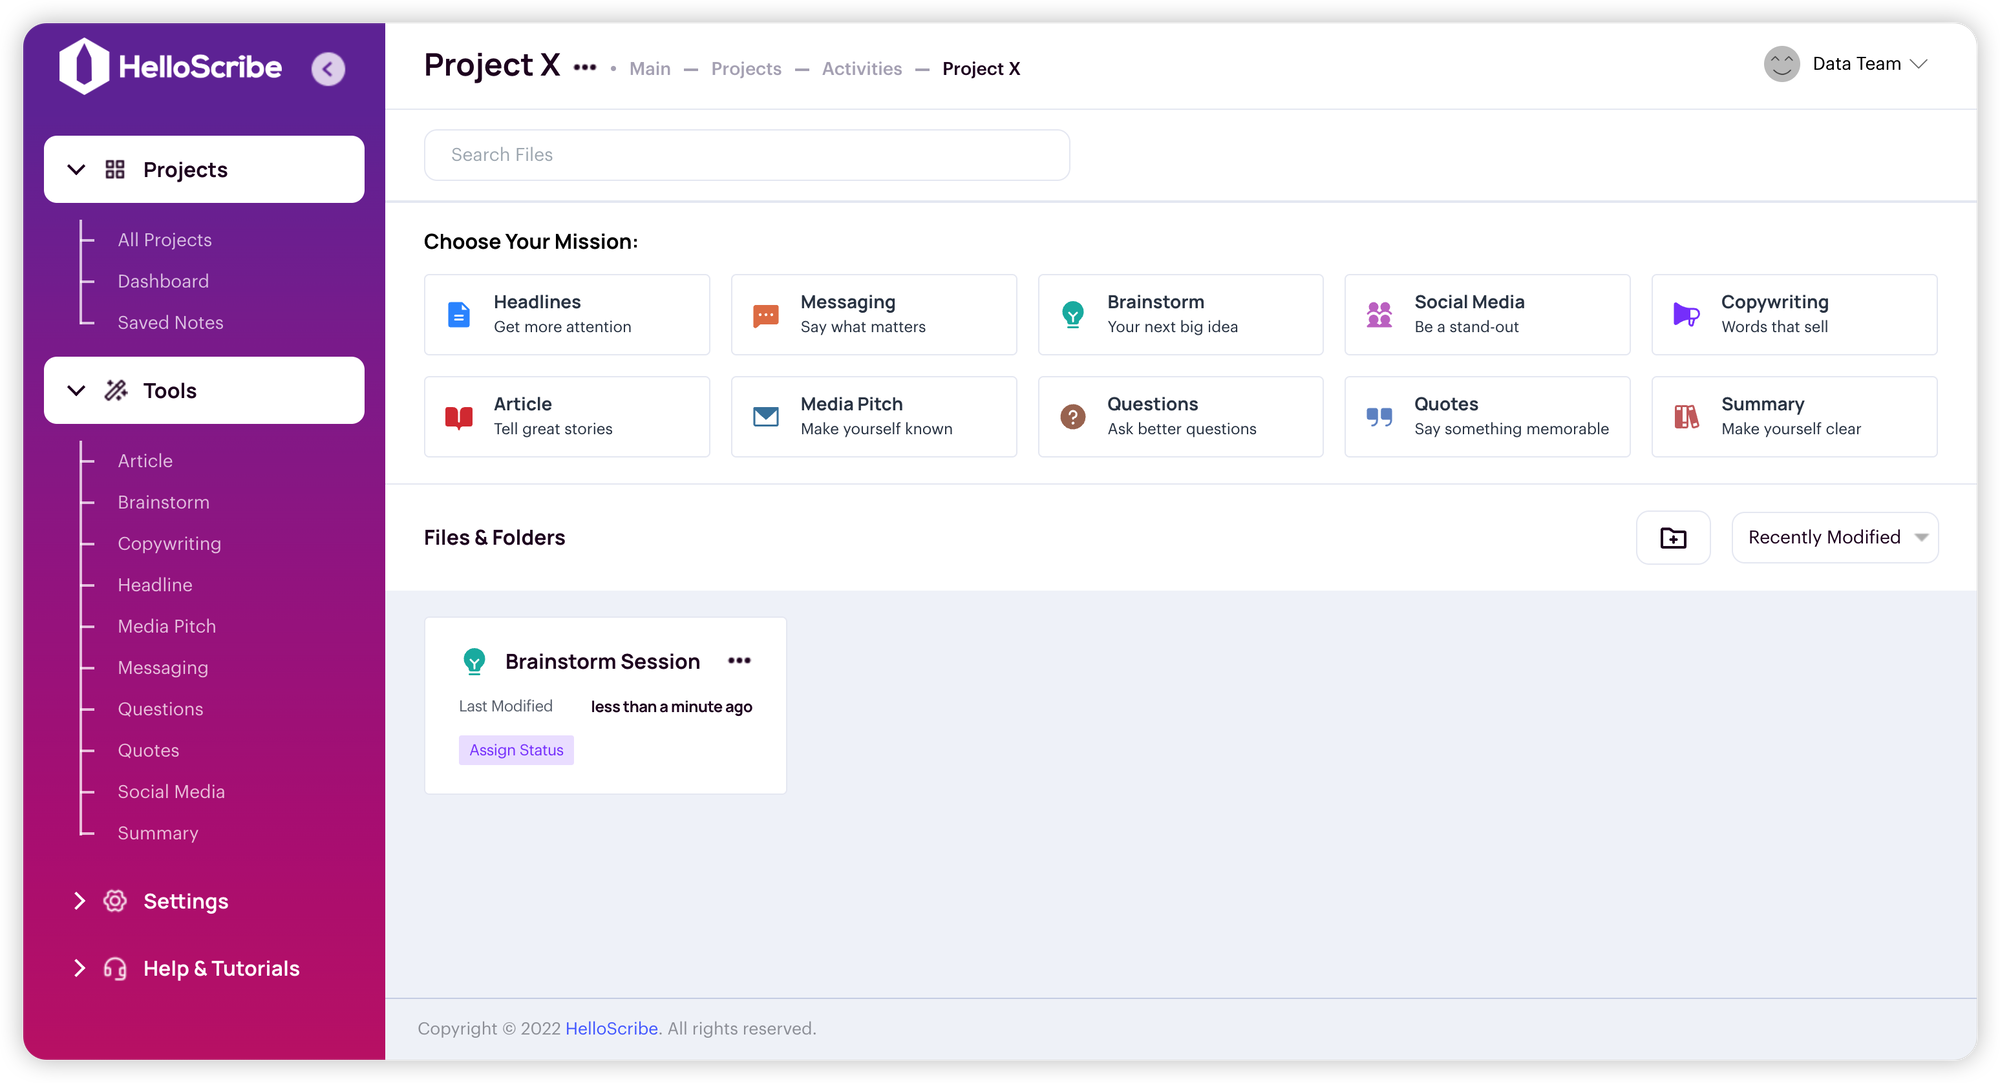Select Questions tool in sidebar

pyautogui.click(x=160, y=709)
